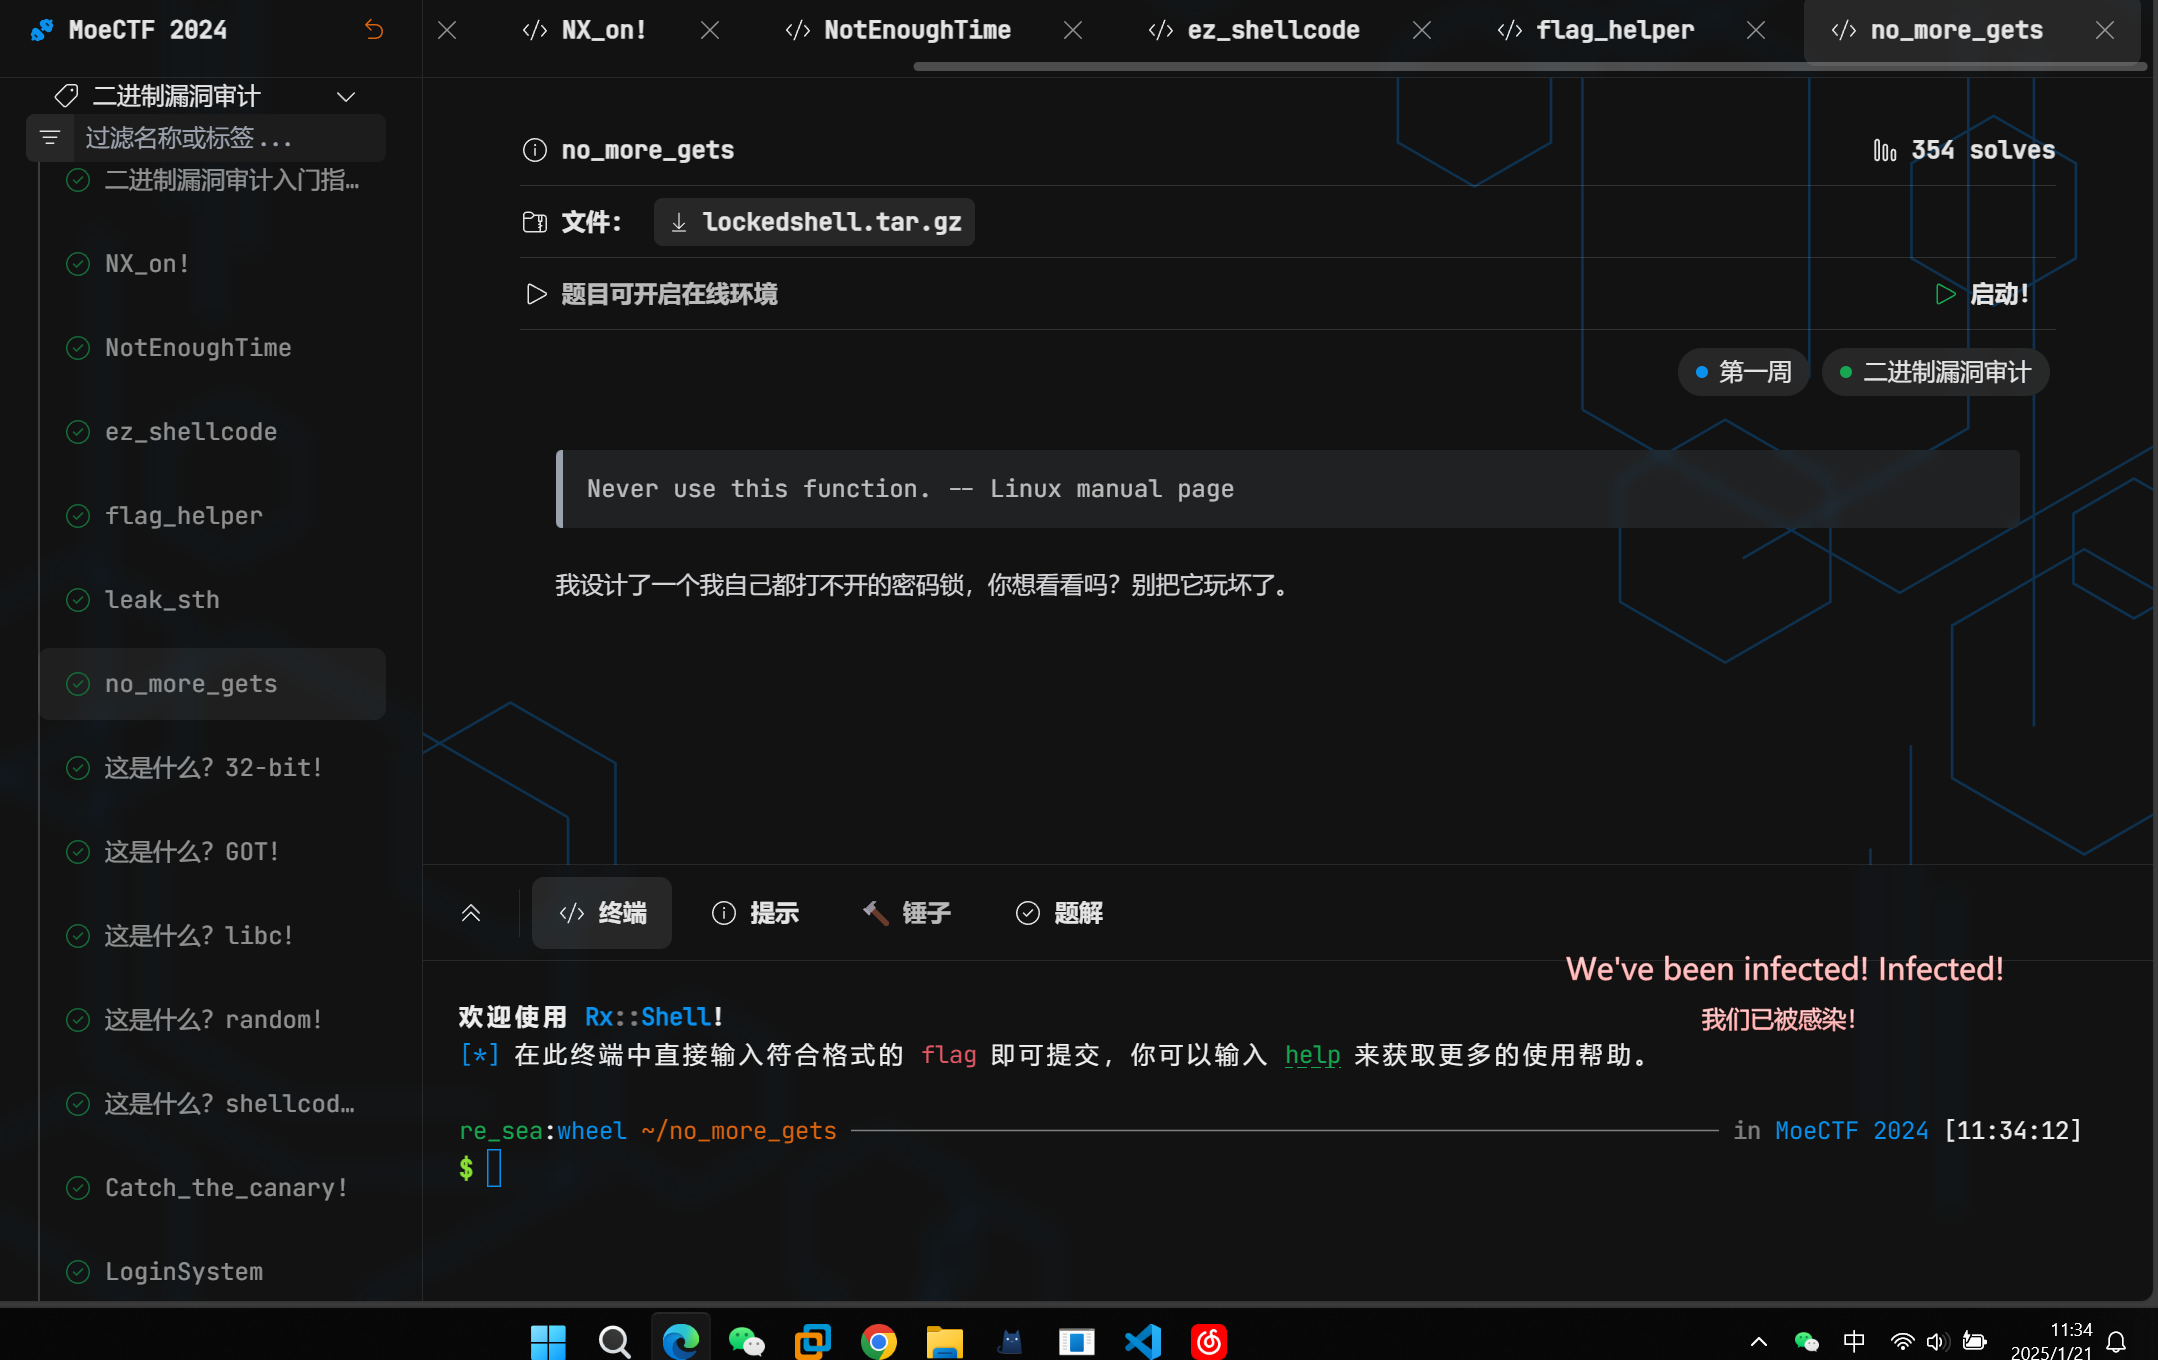This screenshot has height=1360, width=2158.
Task: Open File Explorer from taskbar
Action: pyautogui.click(x=945, y=1341)
